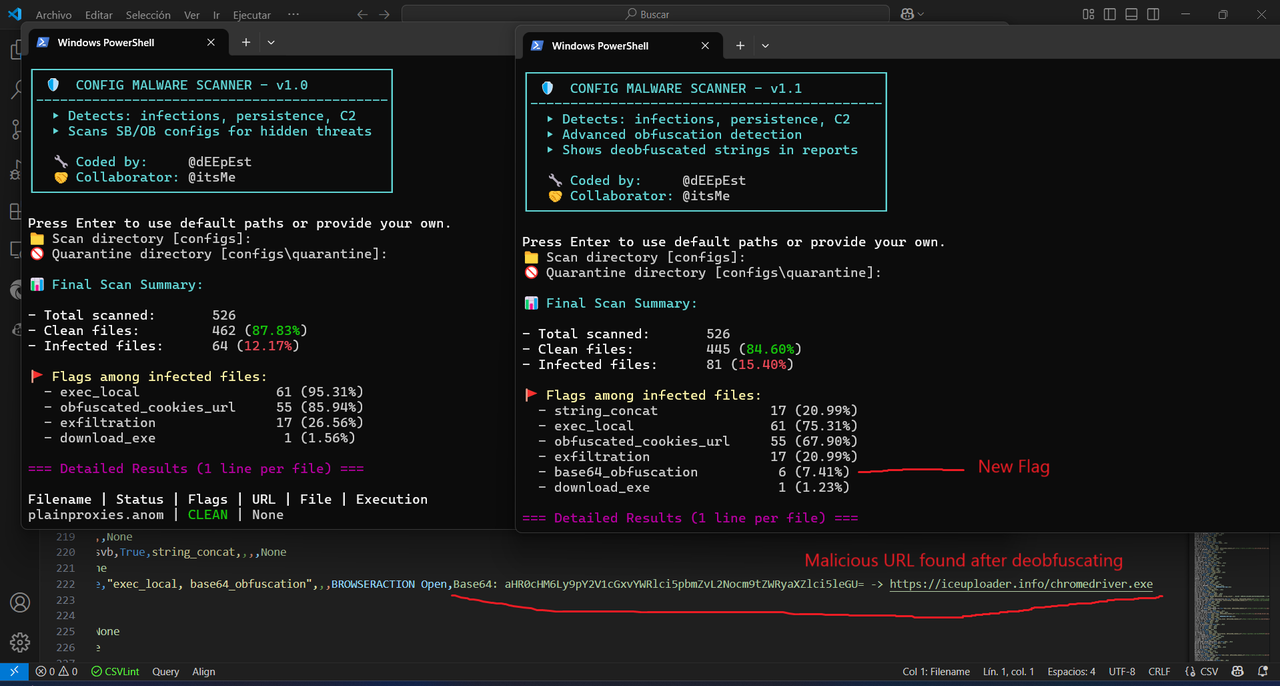Click the Copilot status bar icon
This screenshot has height=686, width=1280.
1237,672
